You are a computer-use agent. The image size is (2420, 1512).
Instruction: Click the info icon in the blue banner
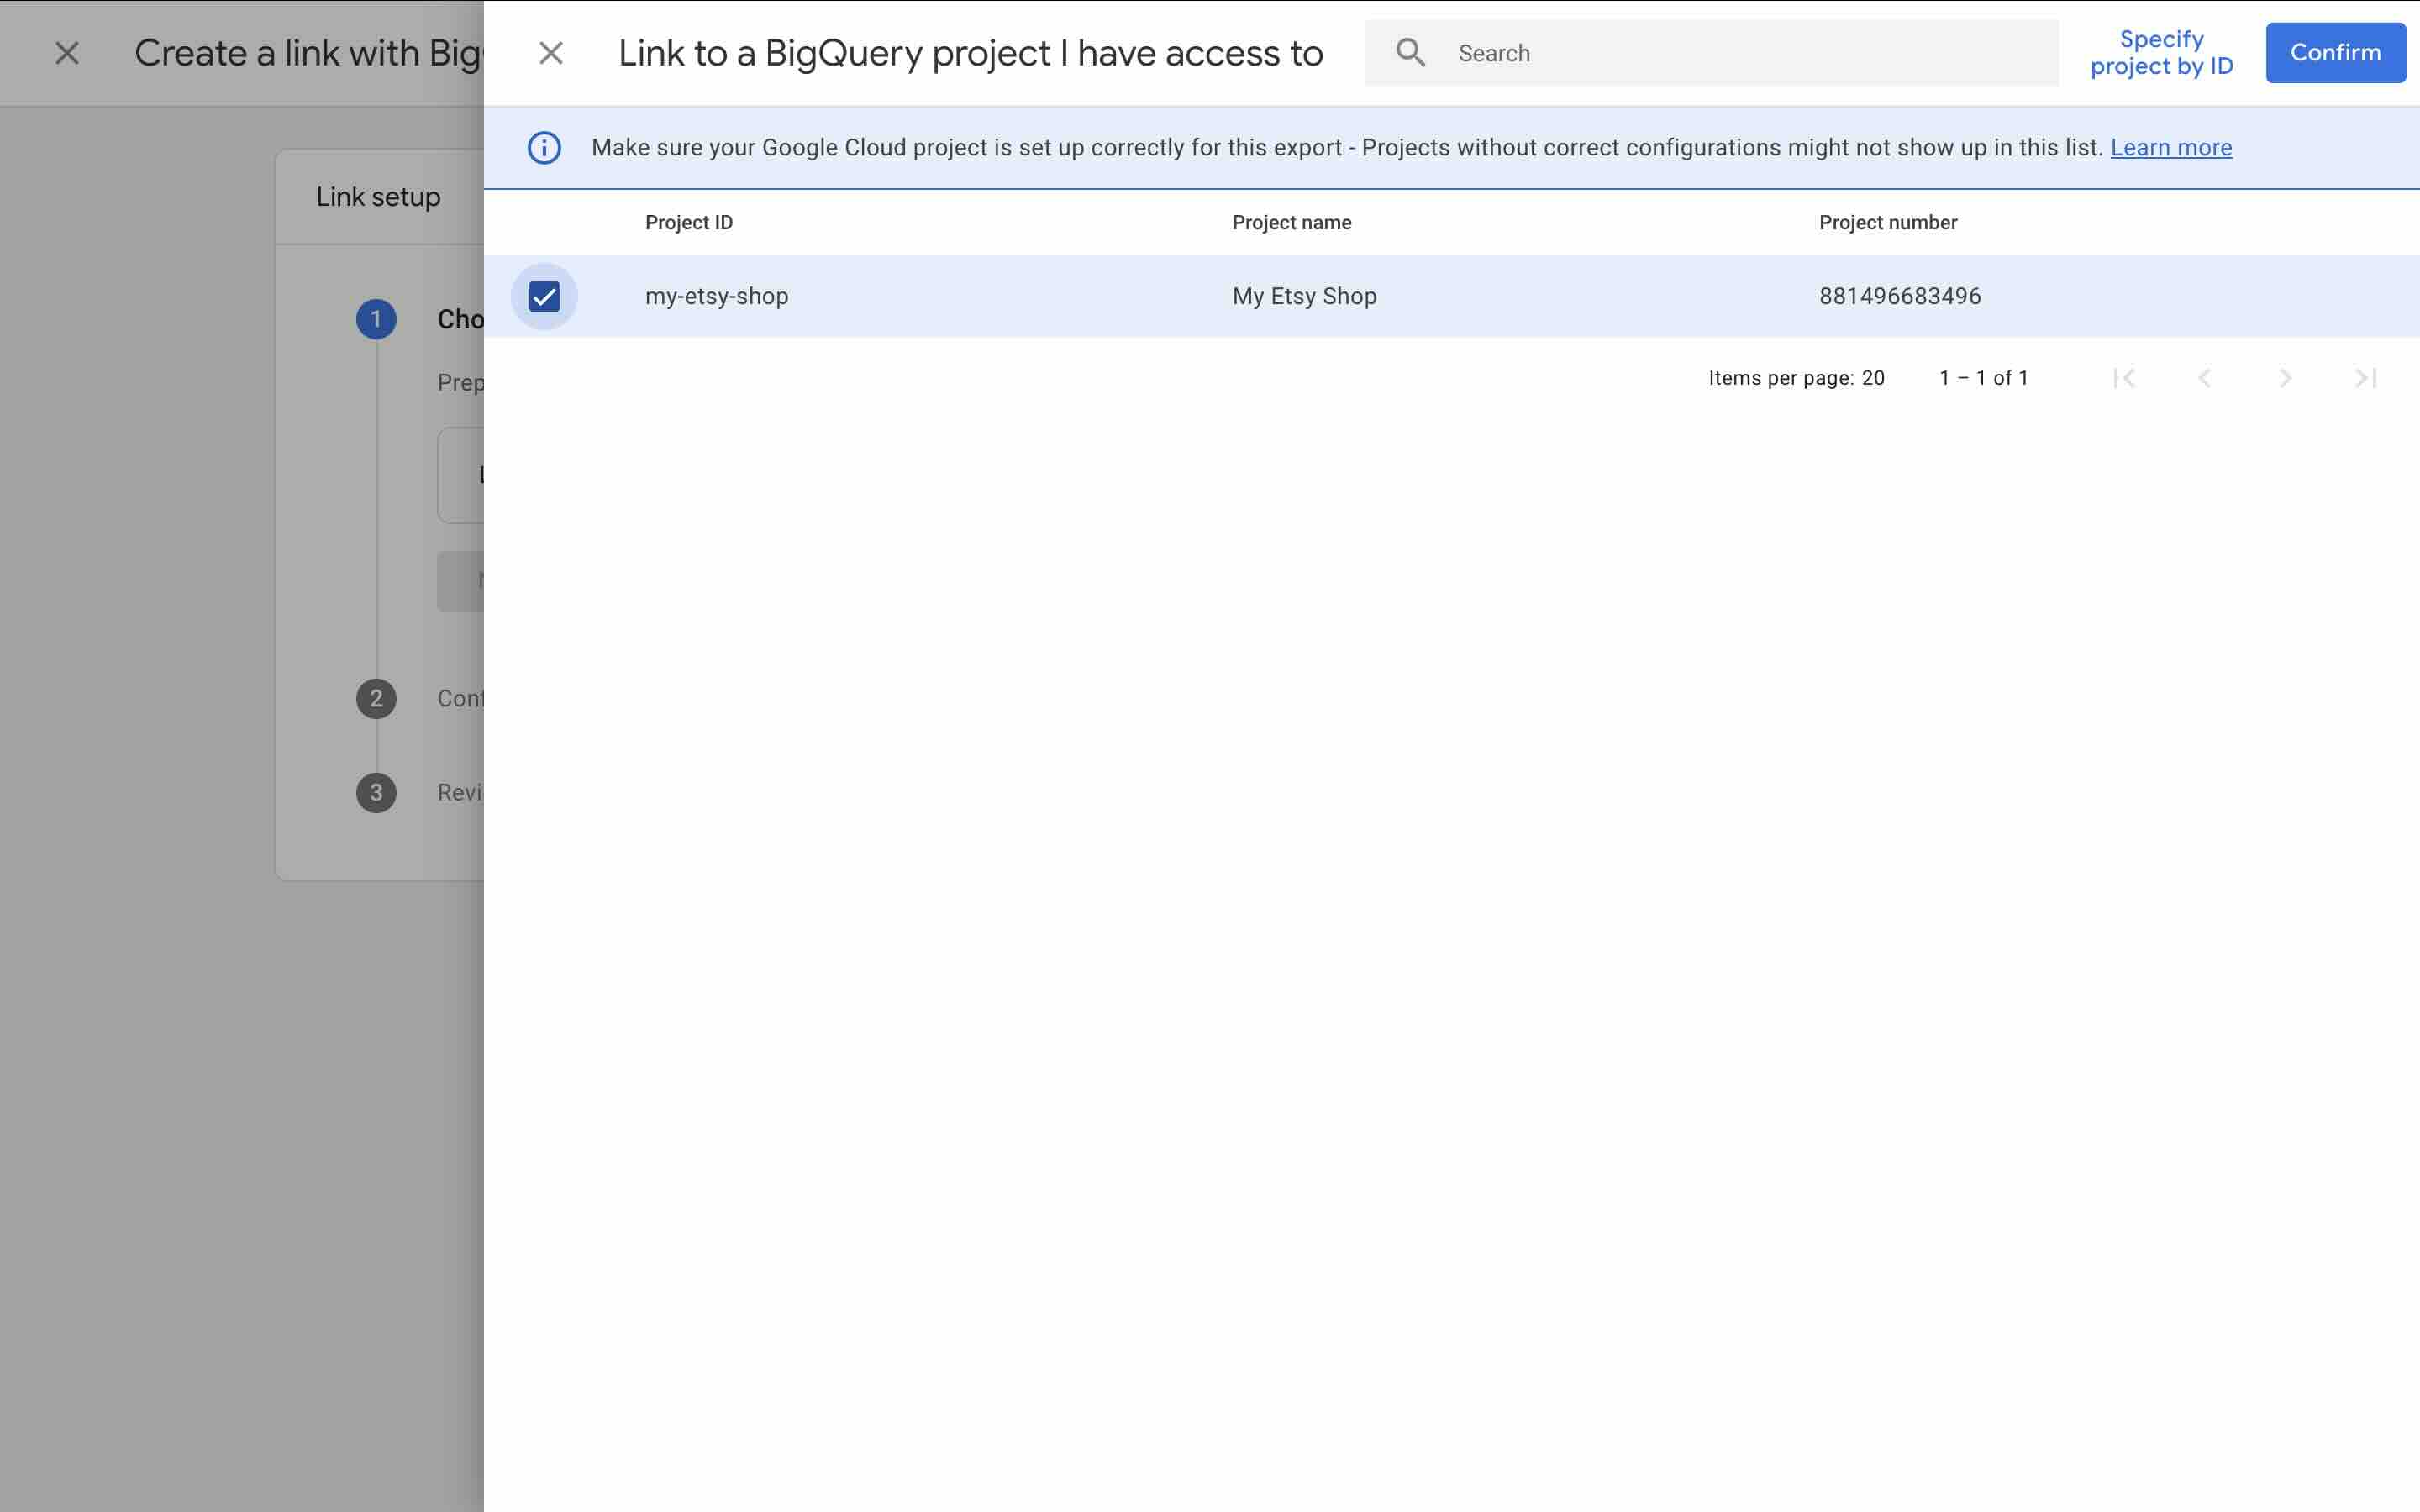[x=544, y=148]
